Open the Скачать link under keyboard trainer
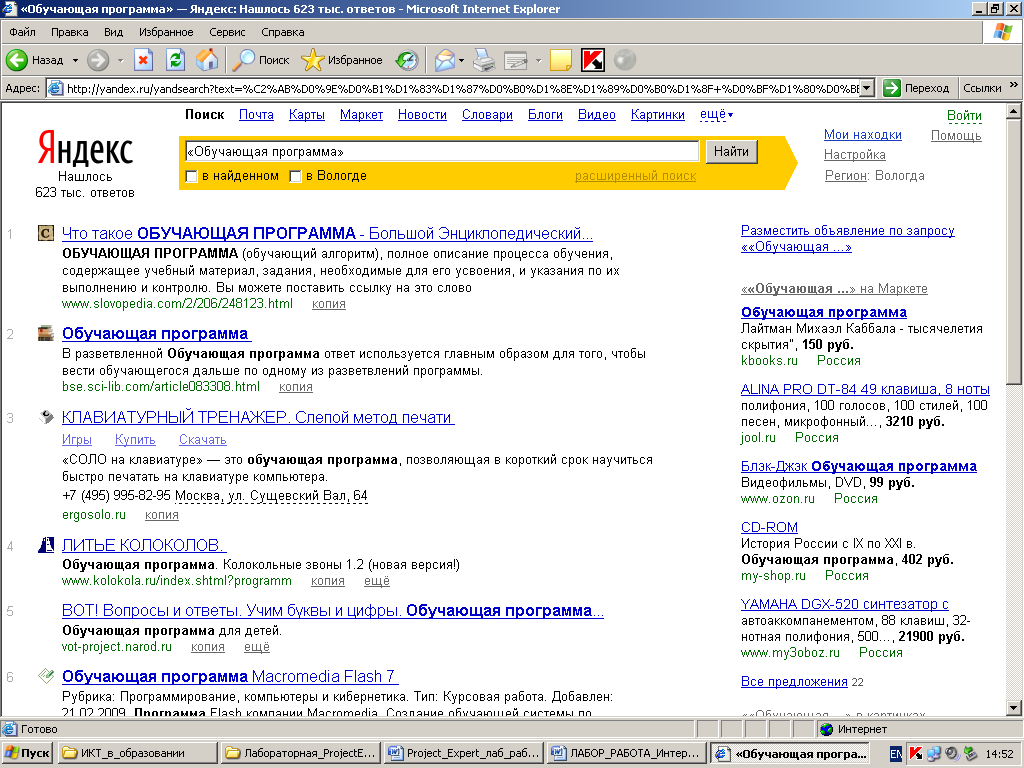 click(202, 440)
